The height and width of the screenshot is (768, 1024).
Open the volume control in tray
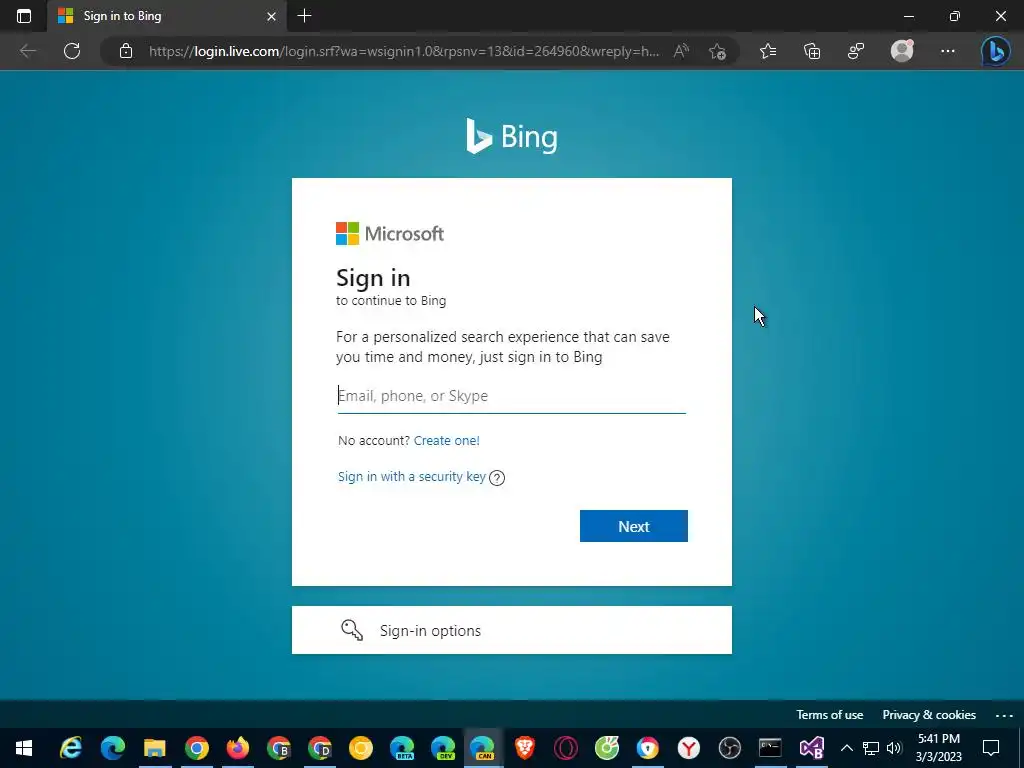(894, 748)
